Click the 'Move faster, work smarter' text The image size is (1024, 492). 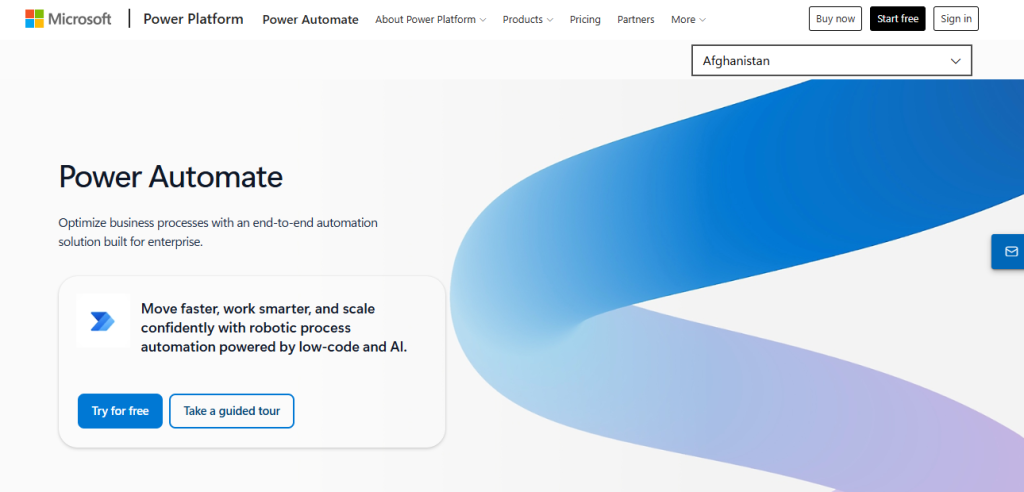(274, 327)
